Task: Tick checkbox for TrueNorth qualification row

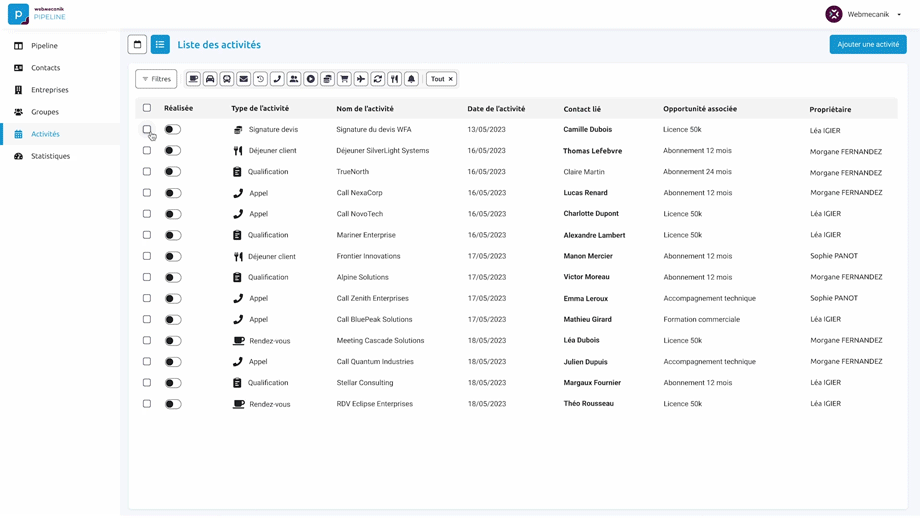Action: [147, 172]
